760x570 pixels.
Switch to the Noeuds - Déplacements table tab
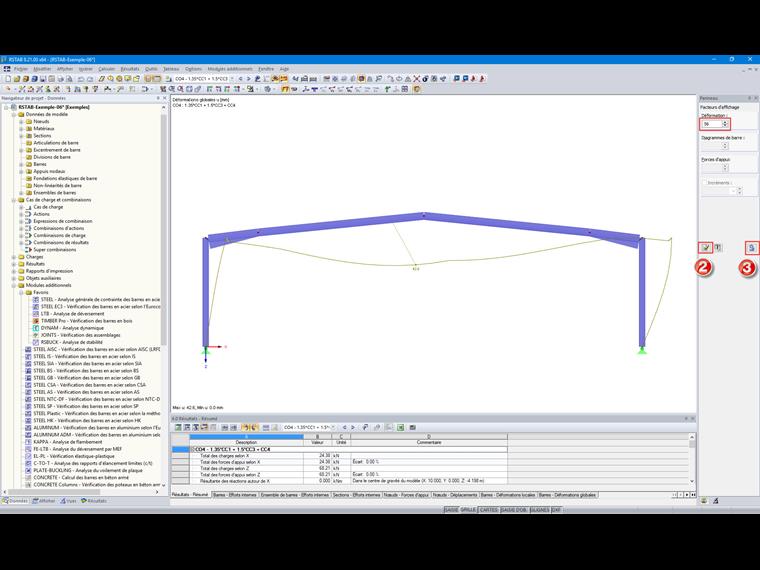[x=454, y=495]
